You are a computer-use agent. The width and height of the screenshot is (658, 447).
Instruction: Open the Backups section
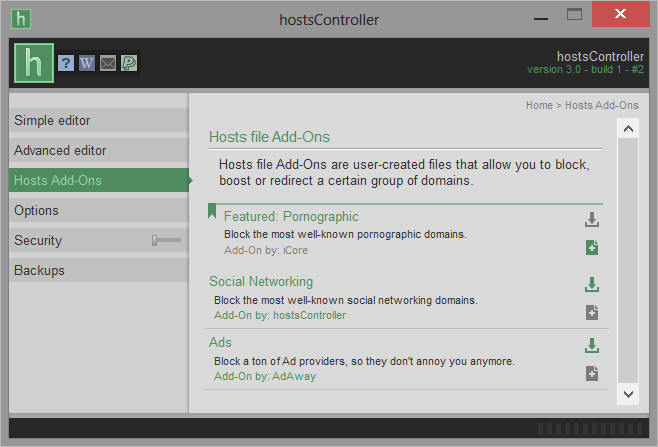click(x=99, y=270)
